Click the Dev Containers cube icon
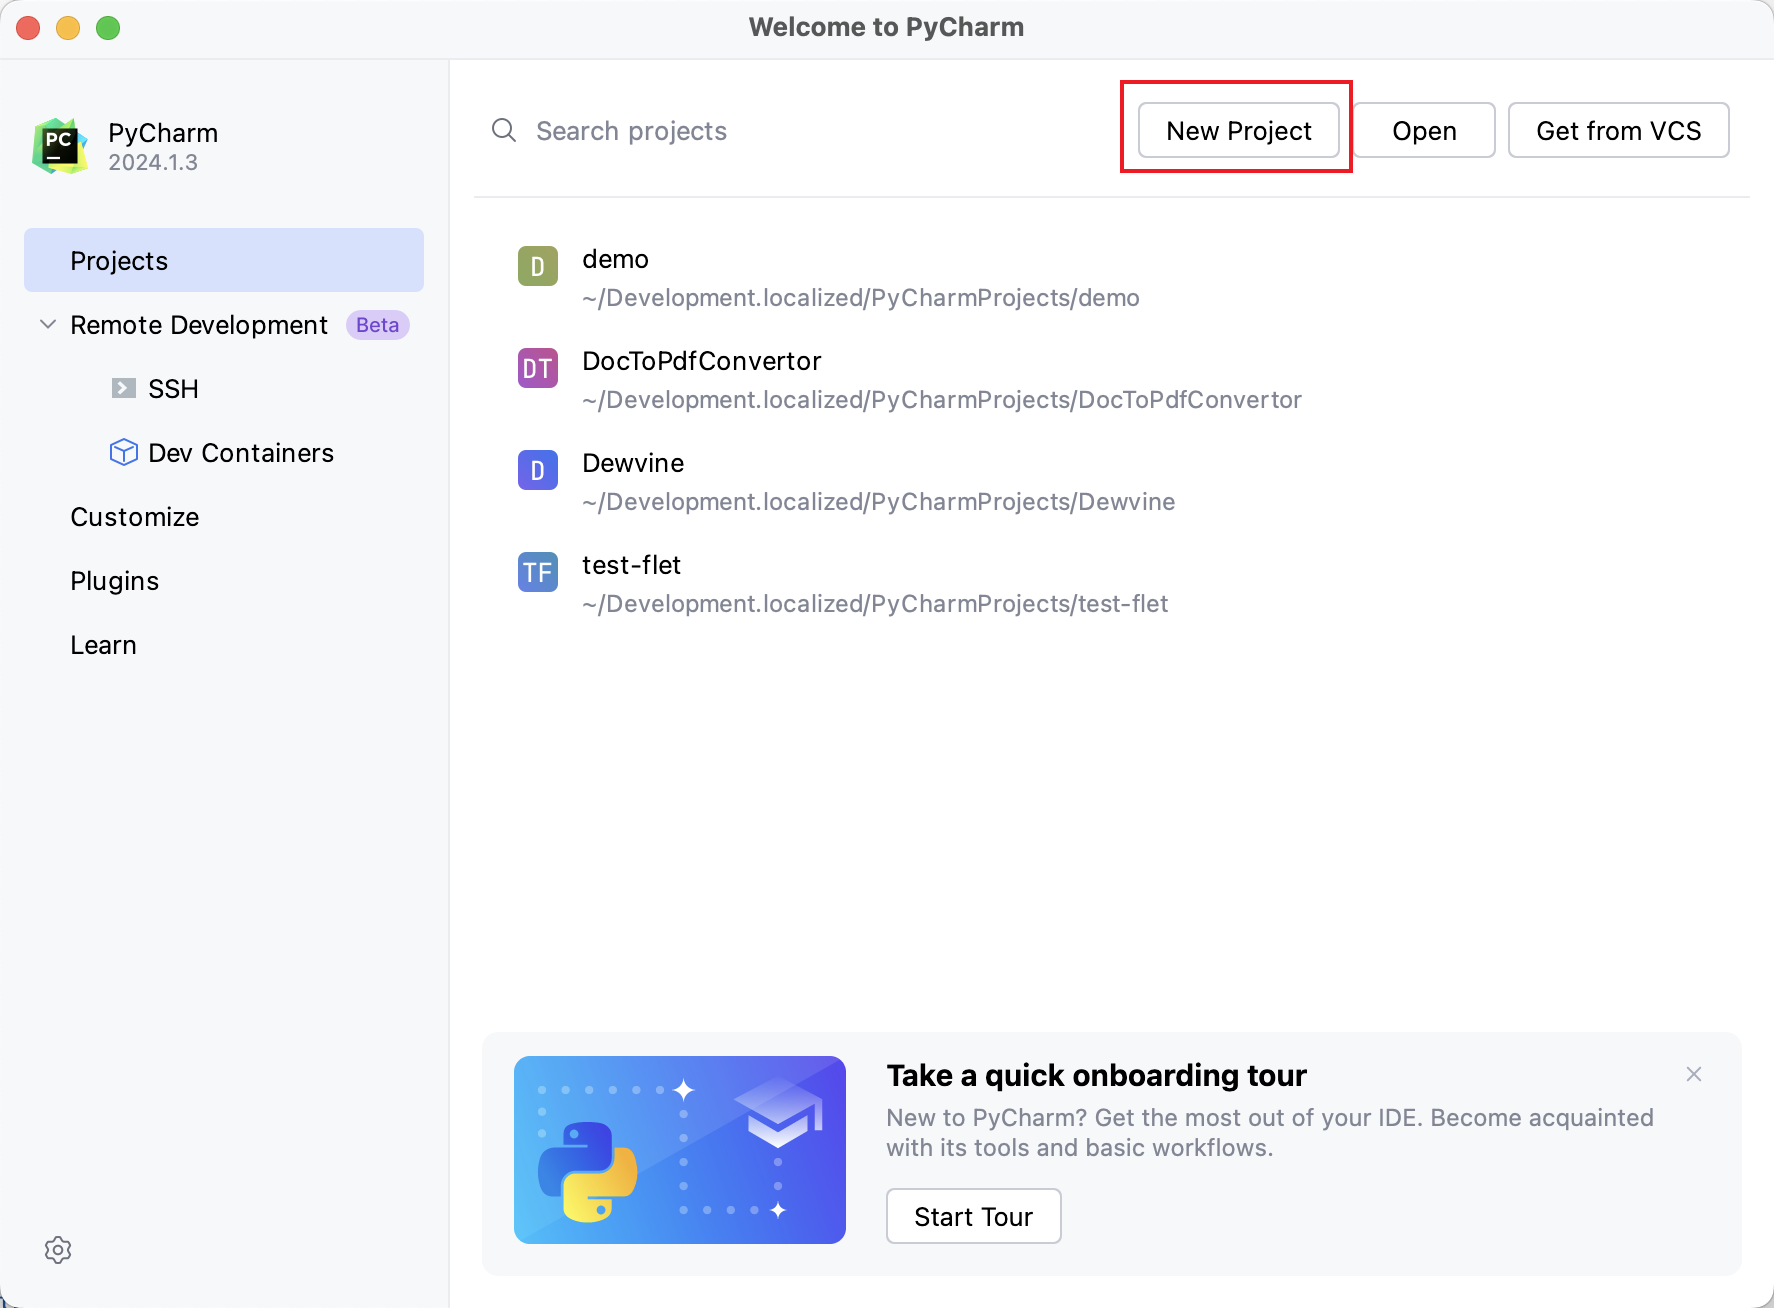Screen dimensions: 1774x1308 (124, 452)
